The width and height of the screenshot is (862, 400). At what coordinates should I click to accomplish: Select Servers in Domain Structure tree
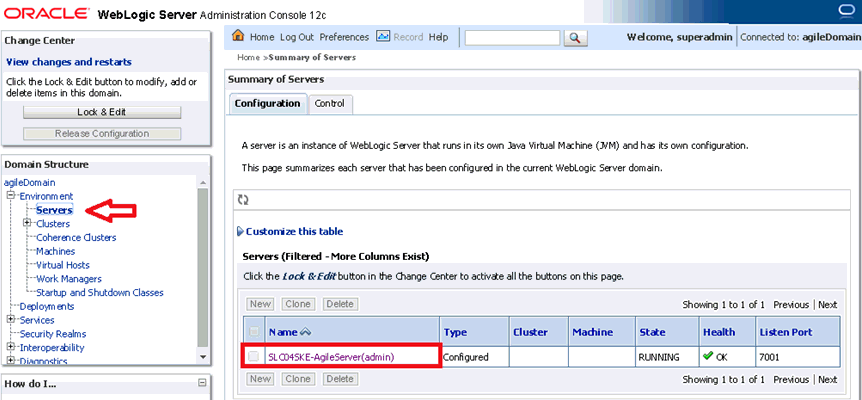(x=54, y=210)
